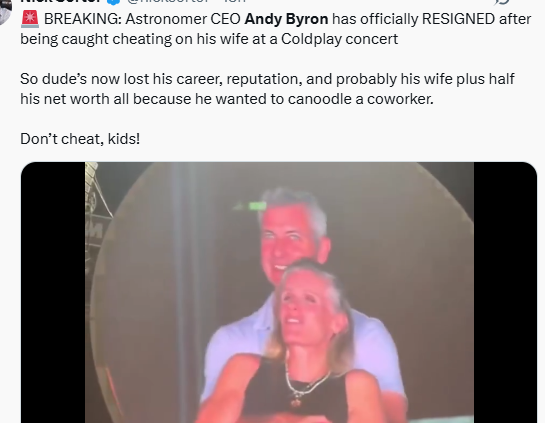Click the 'canoodle a coworker' text

(x=360, y=99)
